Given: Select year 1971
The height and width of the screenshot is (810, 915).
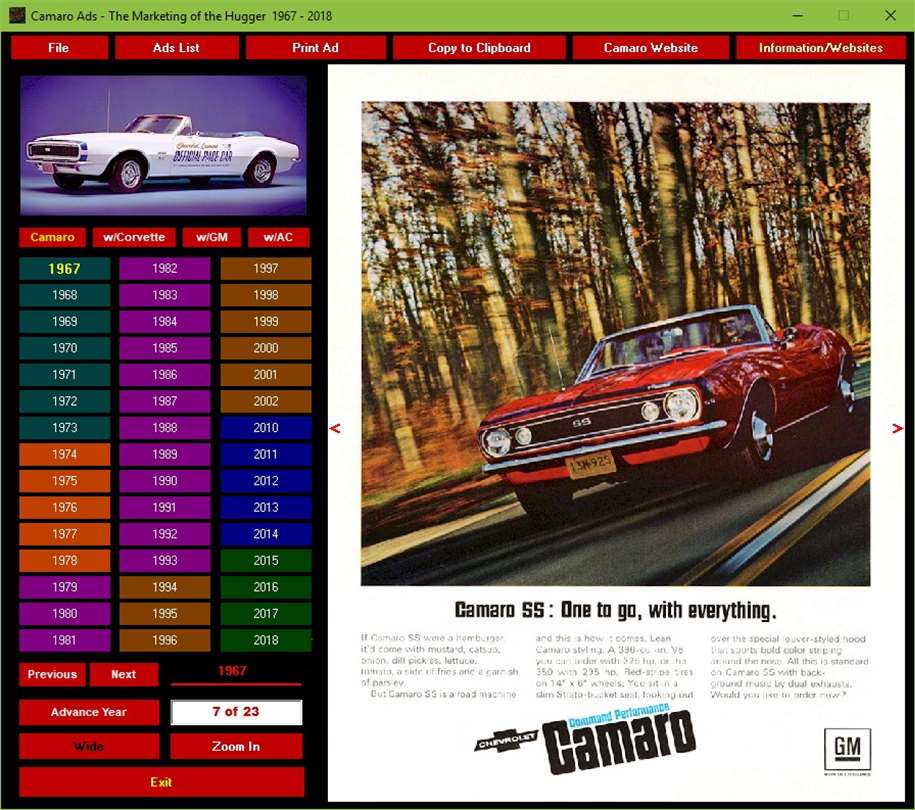Looking at the screenshot, I should pos(65,375).
